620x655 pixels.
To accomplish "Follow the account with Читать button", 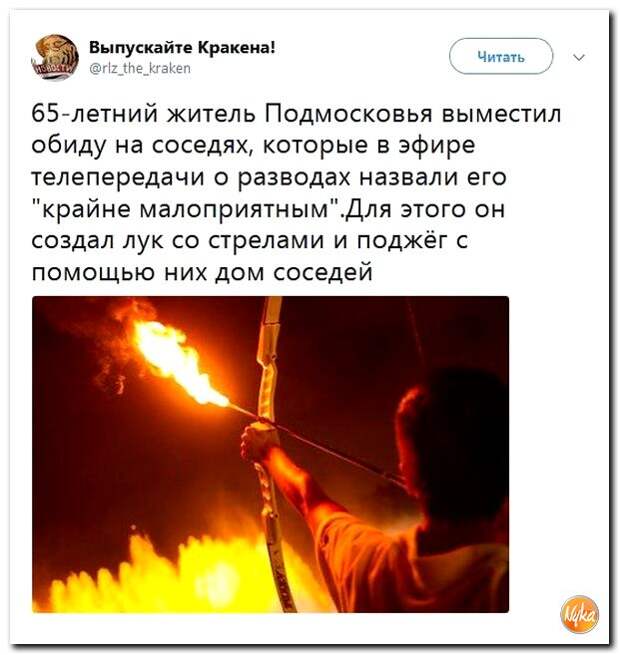I will [x=501, y=56].
